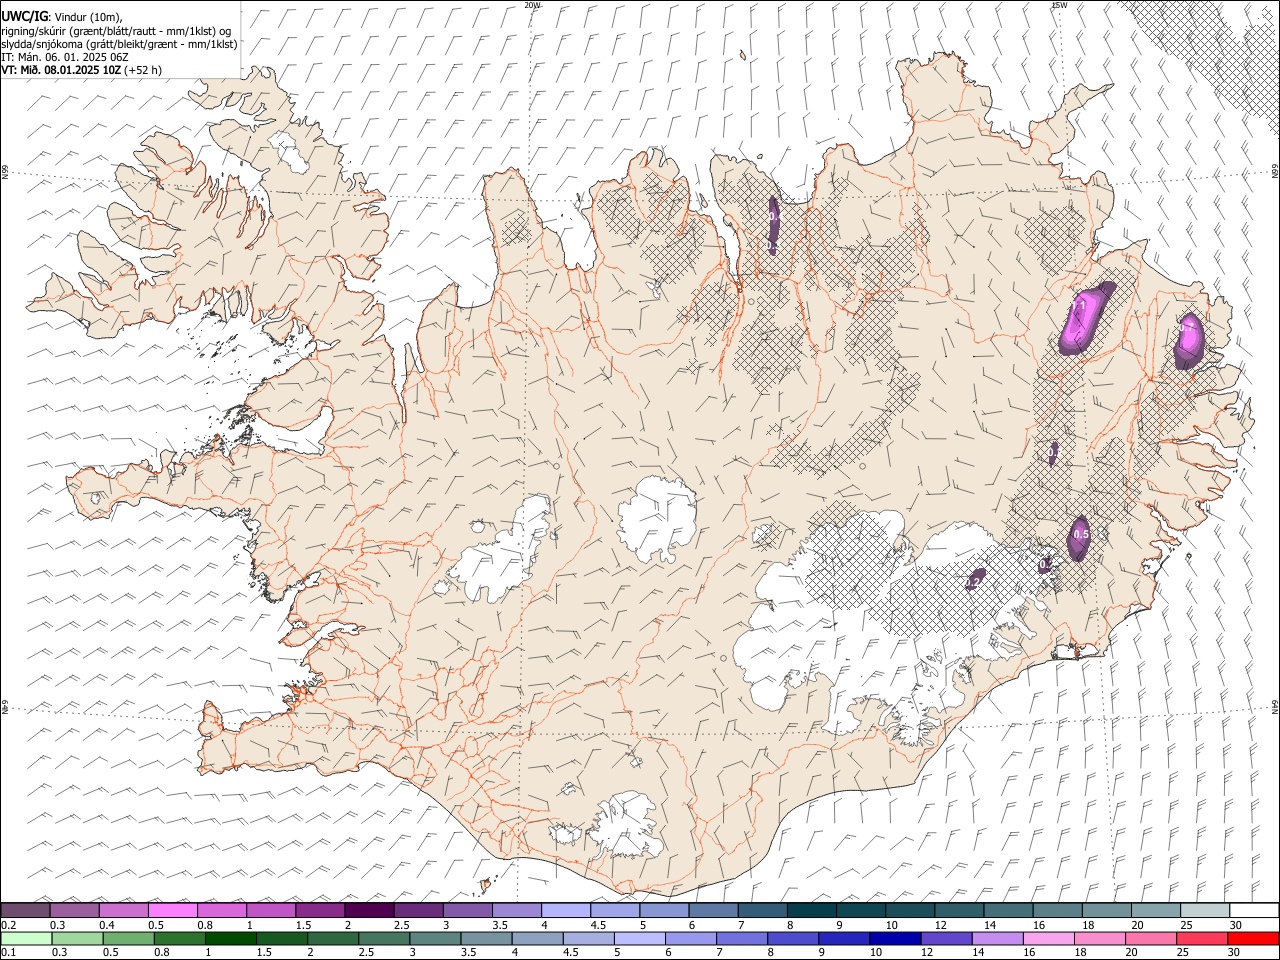Click the lower legend swatch starting at 2.5

point(383,938)
